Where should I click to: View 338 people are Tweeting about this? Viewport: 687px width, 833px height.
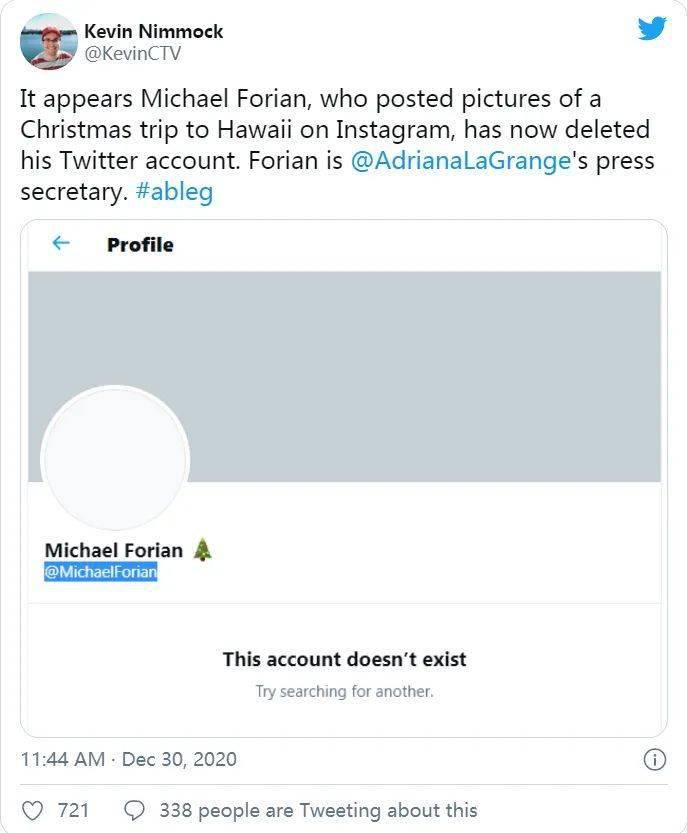(318, 810)
